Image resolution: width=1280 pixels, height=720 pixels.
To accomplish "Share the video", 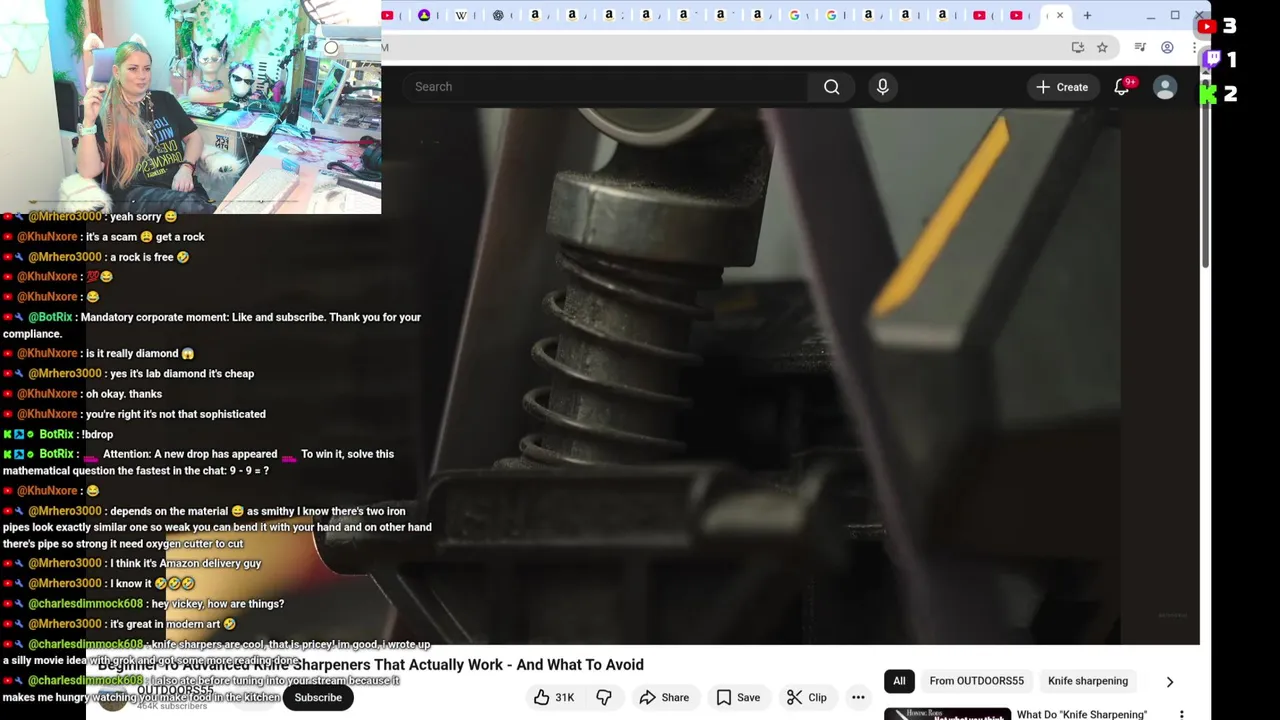I will 664,697.
